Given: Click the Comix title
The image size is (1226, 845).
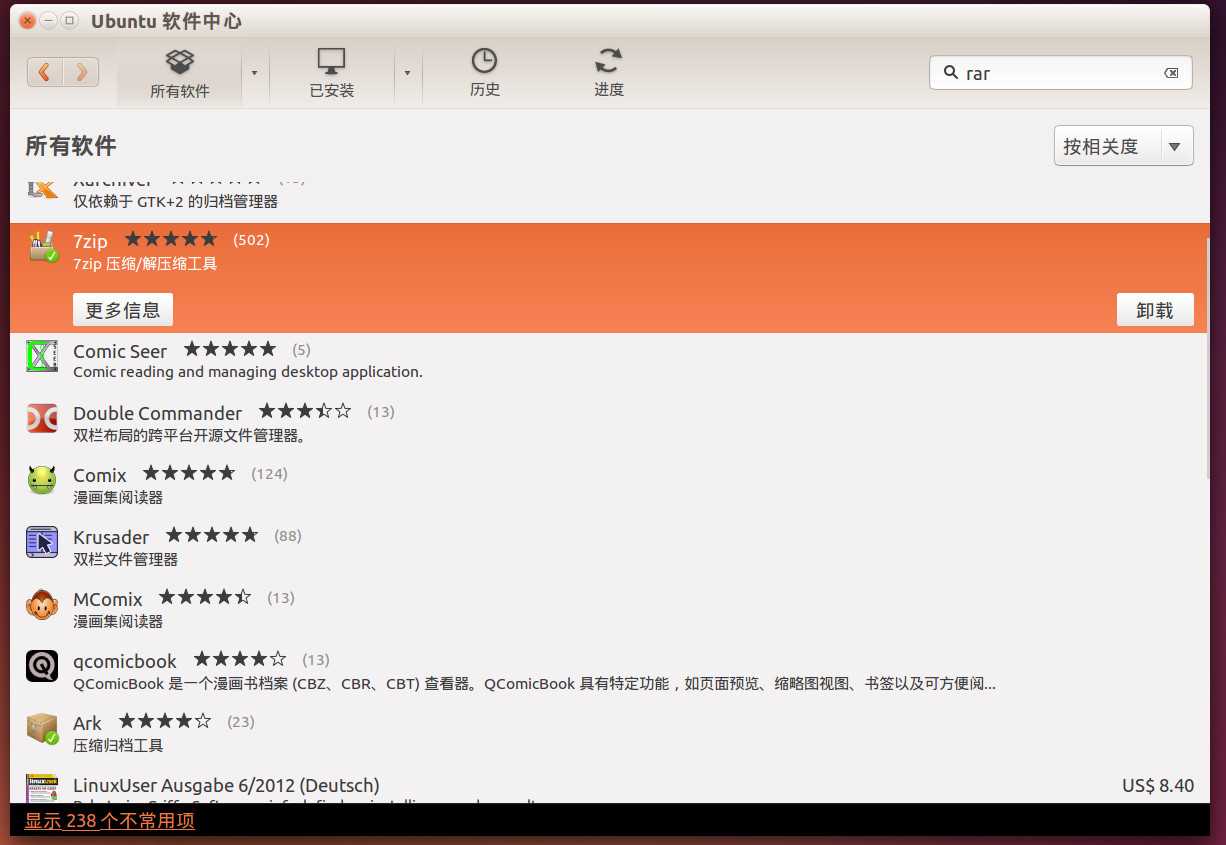Looking at the screenshot, I should click(x=100, y=475).
